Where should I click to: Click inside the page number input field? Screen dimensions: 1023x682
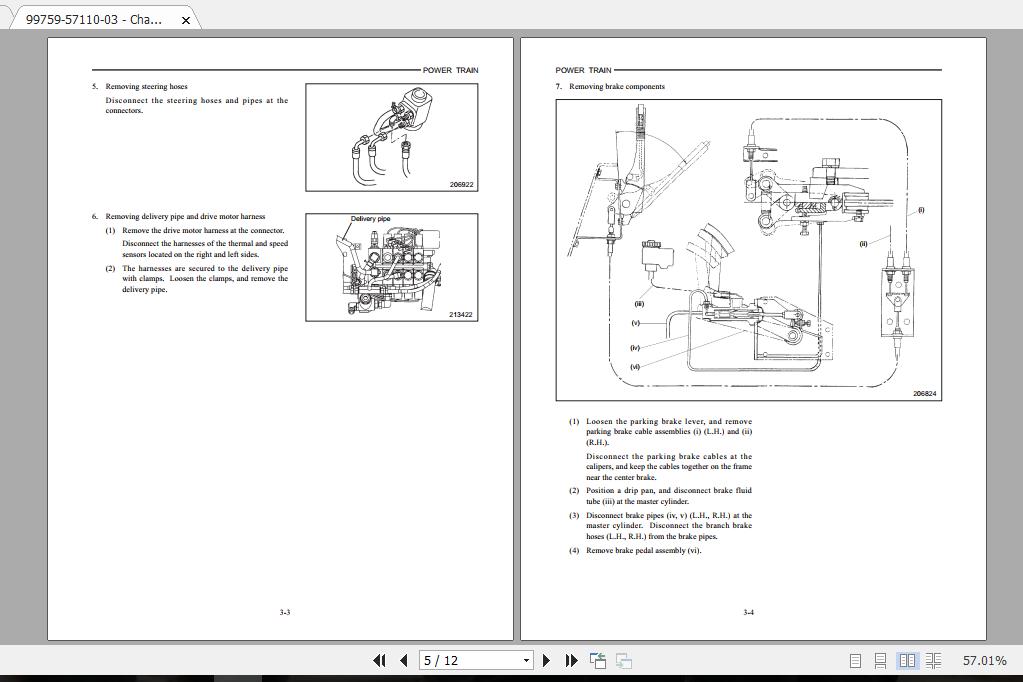click(460, 660)
